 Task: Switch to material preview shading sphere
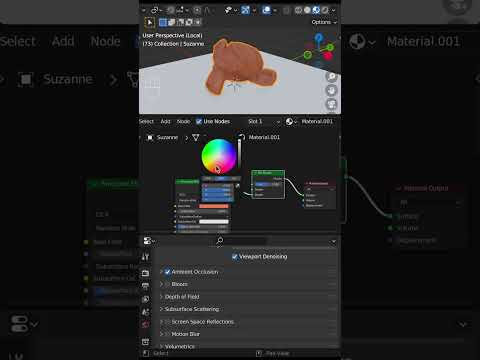(316, 10)
